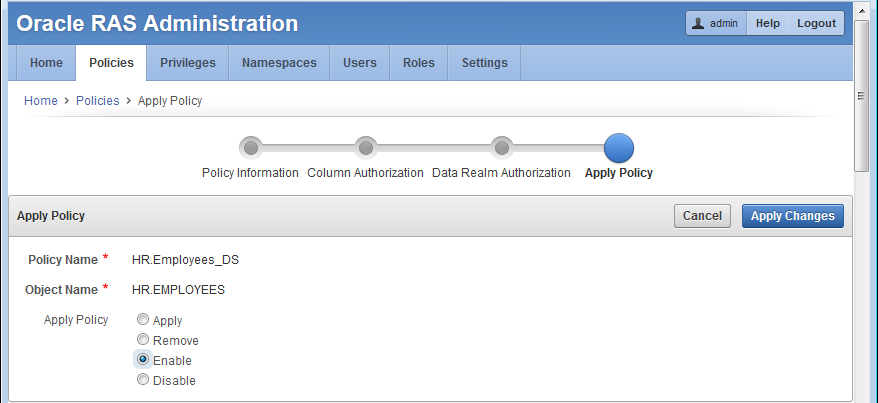Click the Policy Information step circle
878x403 pixels.
tap(251, 148)
